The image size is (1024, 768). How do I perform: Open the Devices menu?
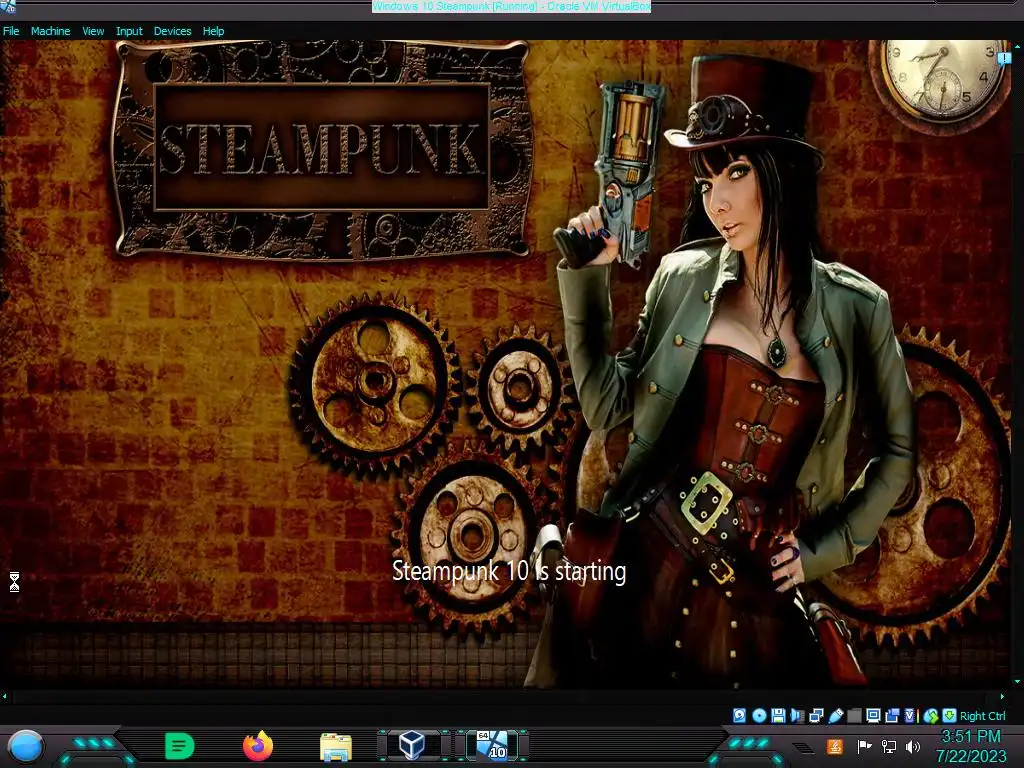point(172,31)
